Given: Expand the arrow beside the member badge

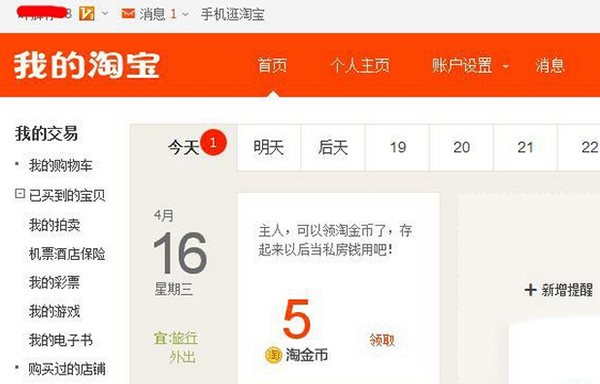Looking at the screenshot, I should [x=104, y=14].
